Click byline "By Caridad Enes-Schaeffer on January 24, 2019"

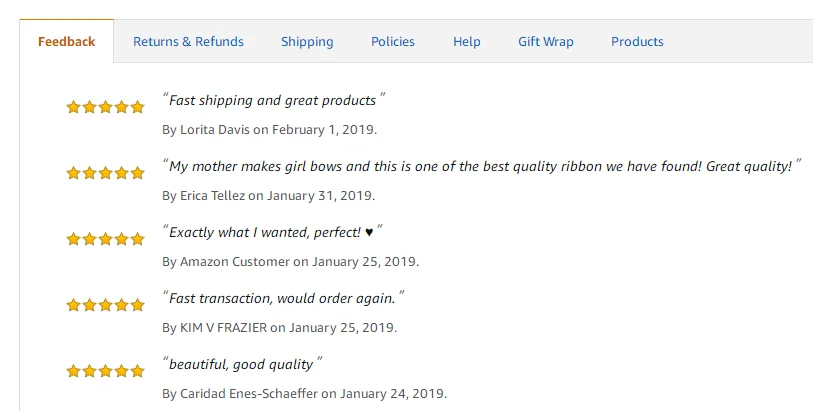coord(304,394)
